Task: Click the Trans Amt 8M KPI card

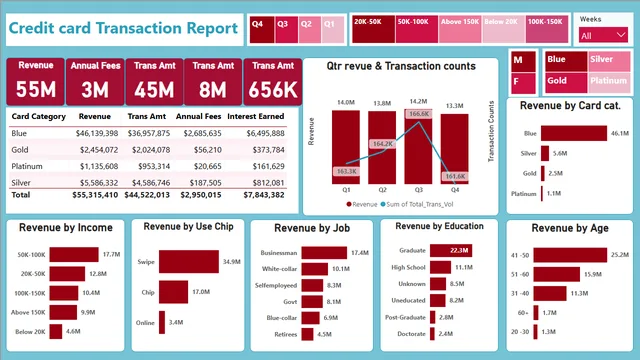Action: (213, 82)
